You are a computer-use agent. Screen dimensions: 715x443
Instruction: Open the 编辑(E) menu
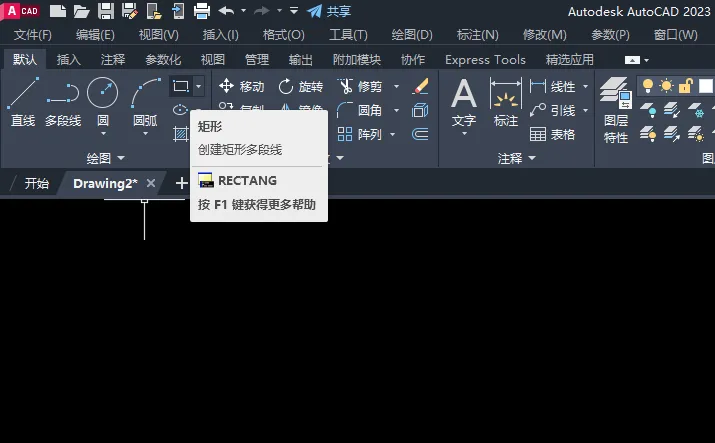[95, 35]
